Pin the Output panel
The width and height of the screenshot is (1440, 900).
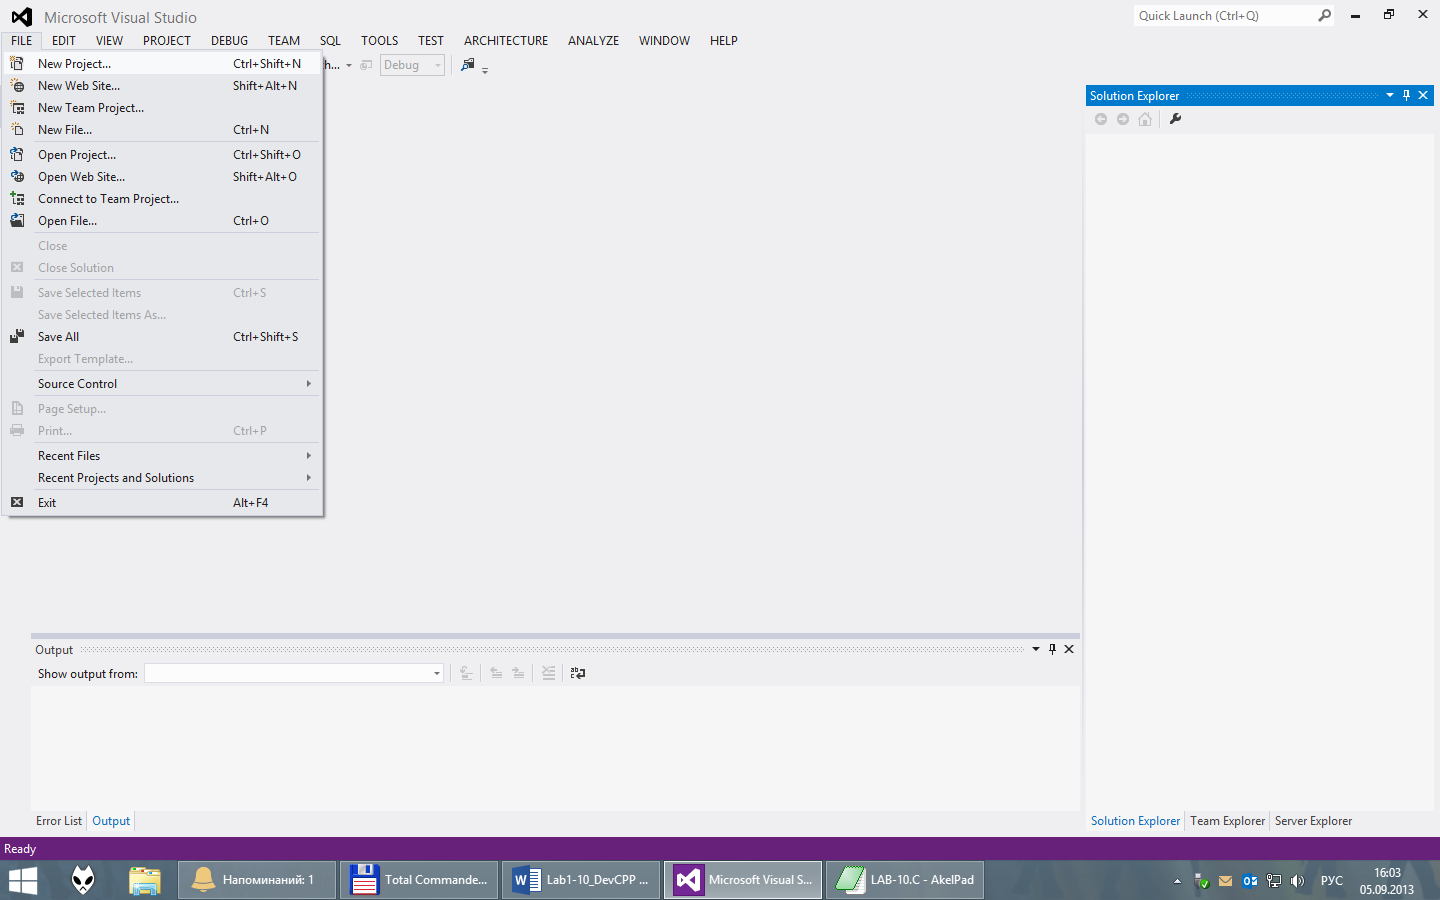pyautogui.click(x=1052, y=649)
